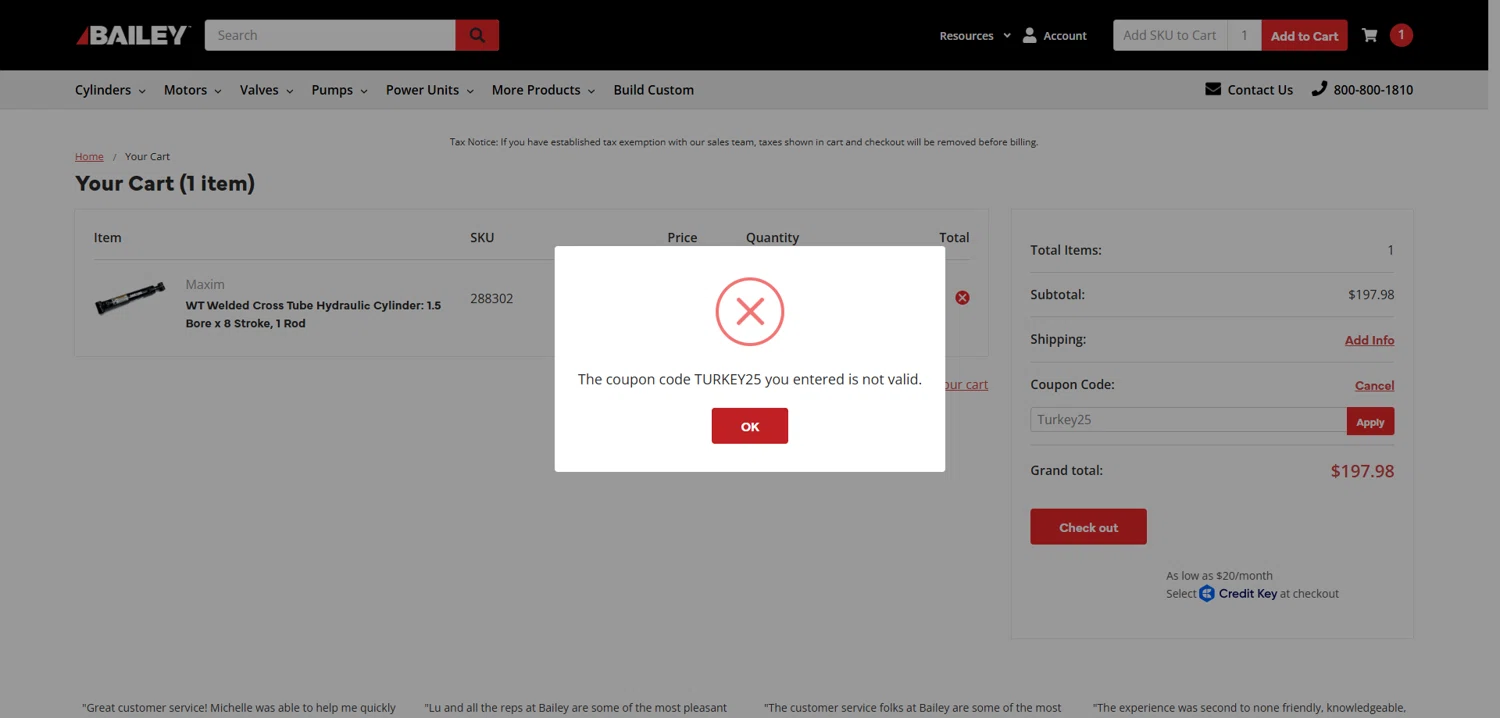The width and height of the screenshot is (1500, 718).
Task: Click the red cart count badge
Action: [1401, 35]
